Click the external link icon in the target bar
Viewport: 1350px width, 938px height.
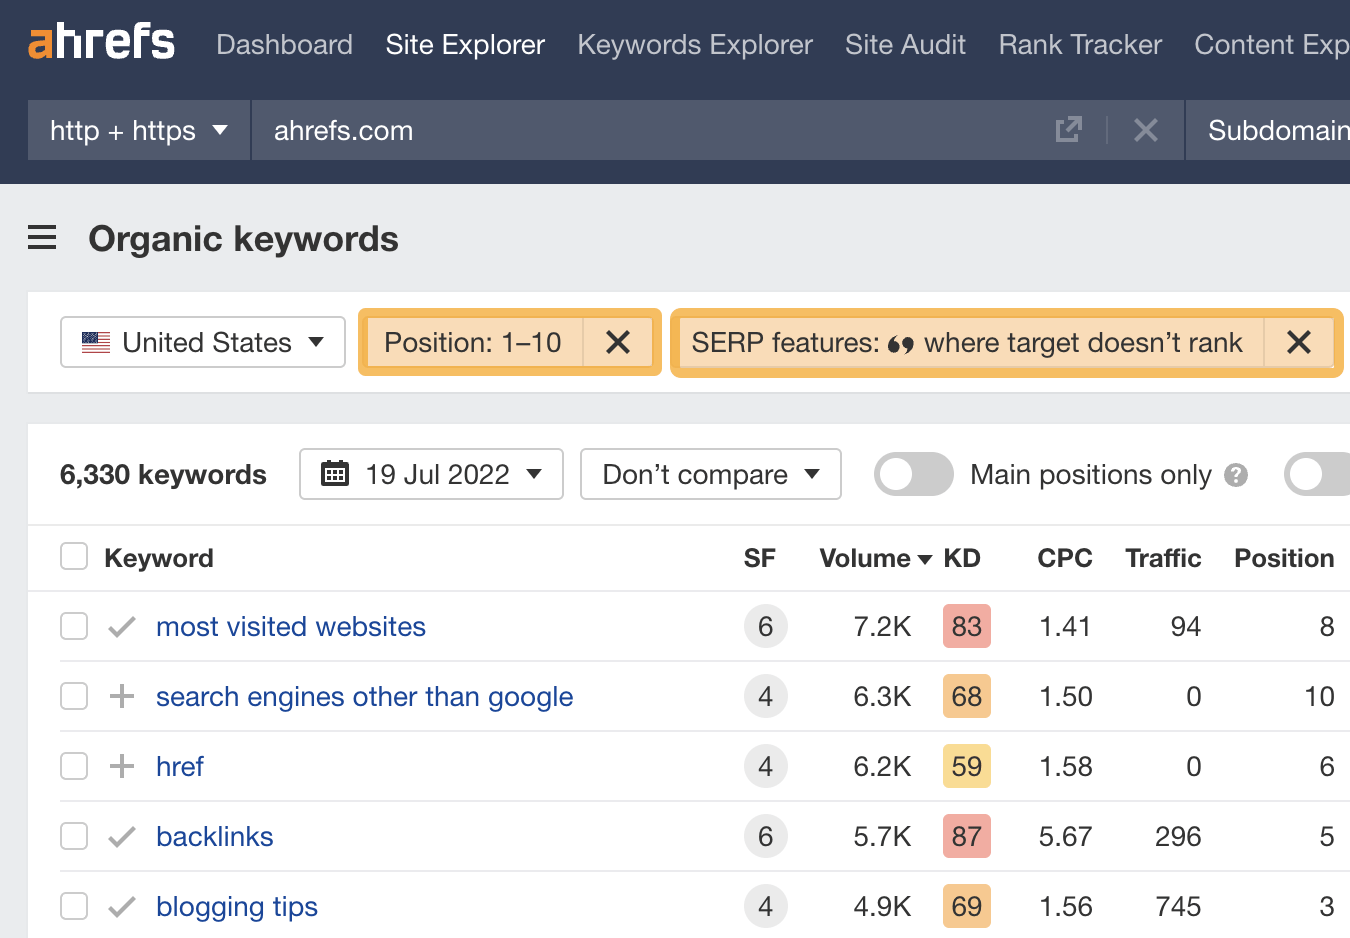(x=1069, y=129)
